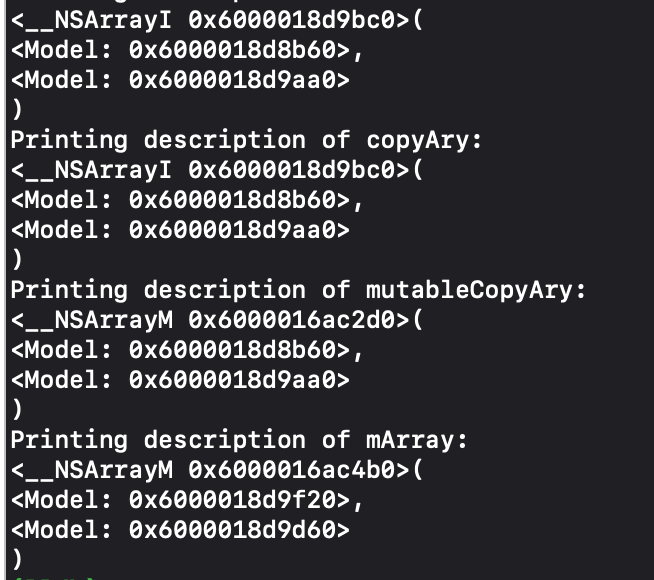This screenshot has height=580, width=654.
Task: Click the 'Printing description of mutableCopyAry:' line
Action: click(x=298, y=290)
